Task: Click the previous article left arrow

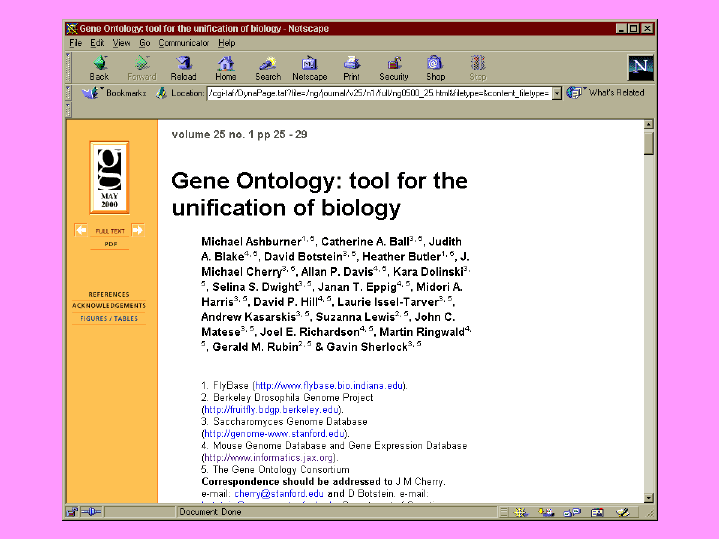Action: tap(81, 231)
